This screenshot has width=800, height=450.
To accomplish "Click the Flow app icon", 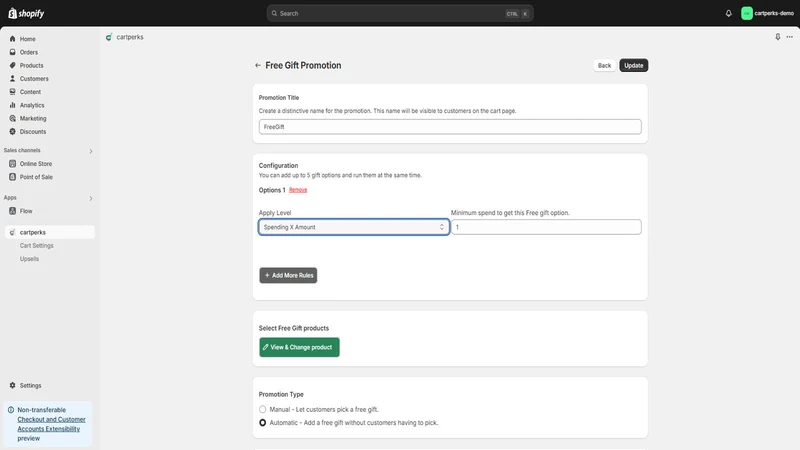I will (x=12, y=211).
